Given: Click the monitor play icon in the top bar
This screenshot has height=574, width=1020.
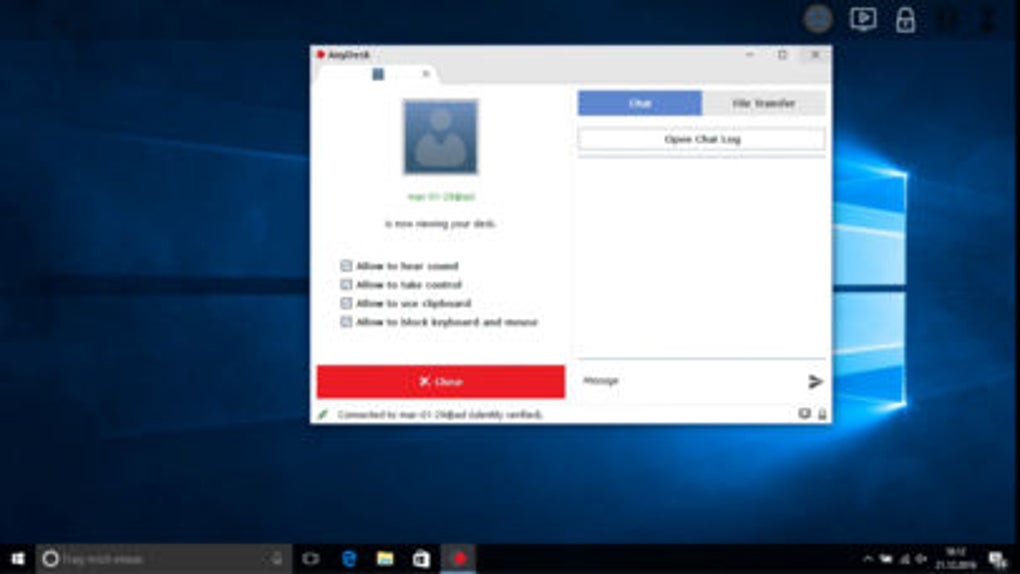Looking at the screenshot, I should (863, 19).
